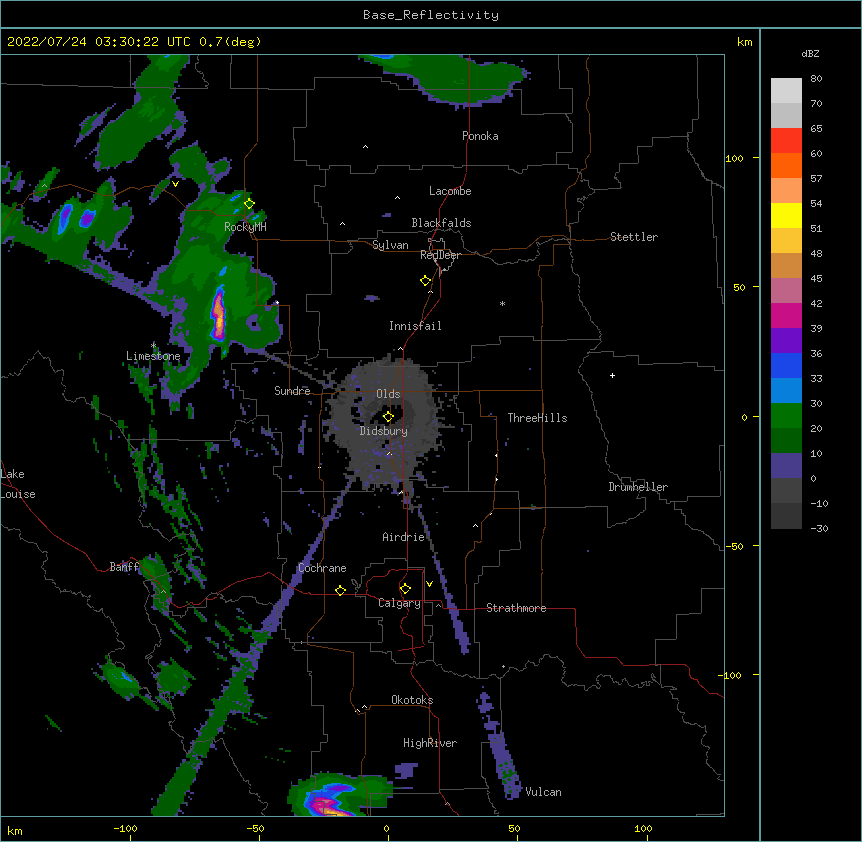The image size is (862, 842).
Task: Click the yellow diamond marker beside RockyMH
Action: coord(249,204)
